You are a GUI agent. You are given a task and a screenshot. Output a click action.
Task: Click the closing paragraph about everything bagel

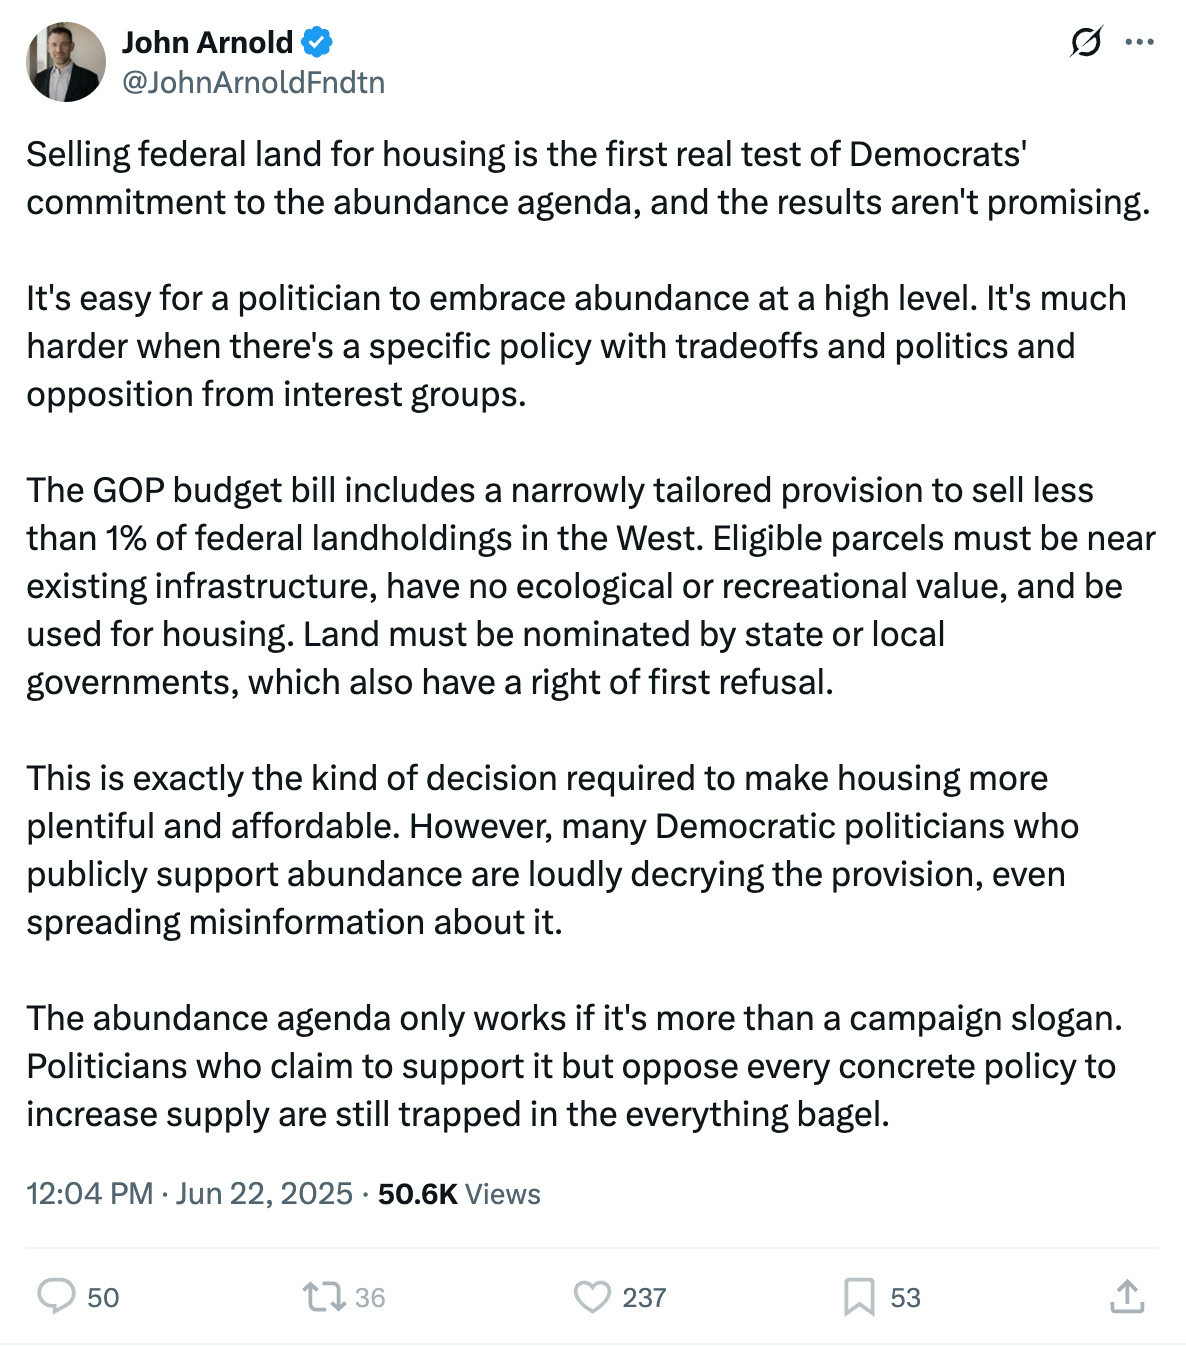click(575, 1066)
